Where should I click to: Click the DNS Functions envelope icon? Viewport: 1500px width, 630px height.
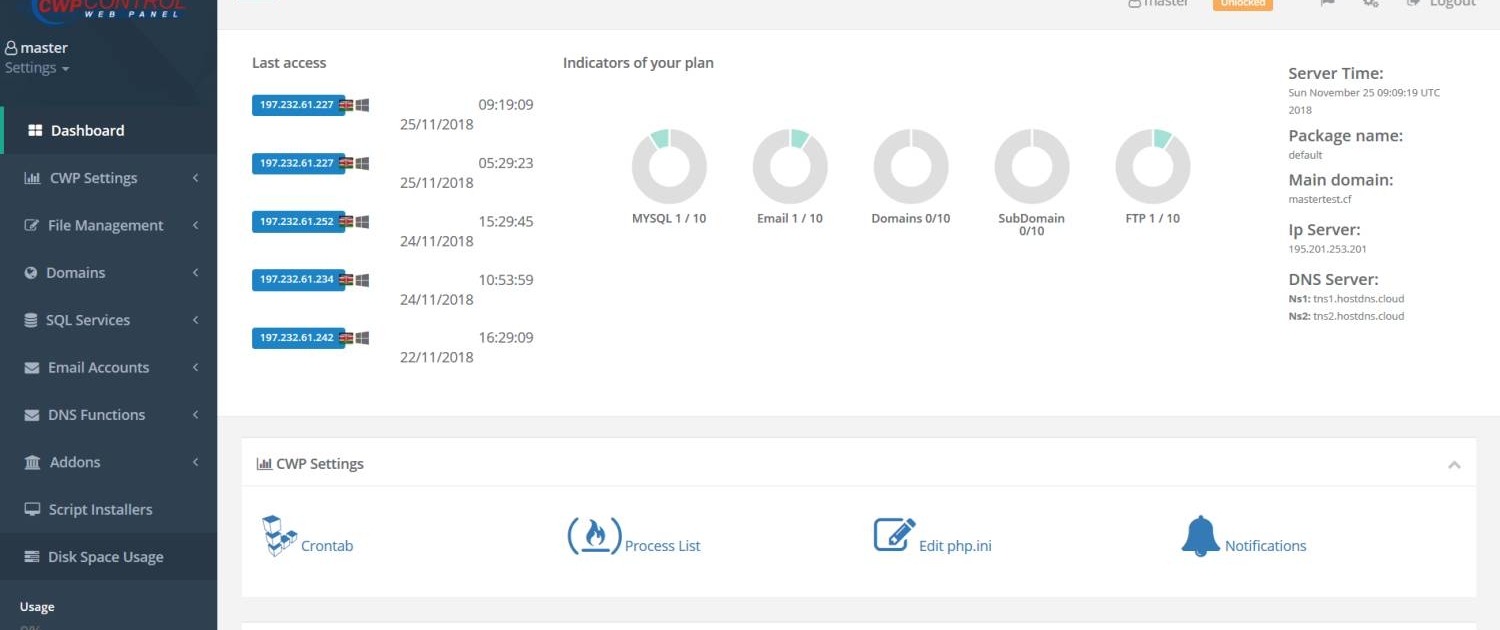32,415
